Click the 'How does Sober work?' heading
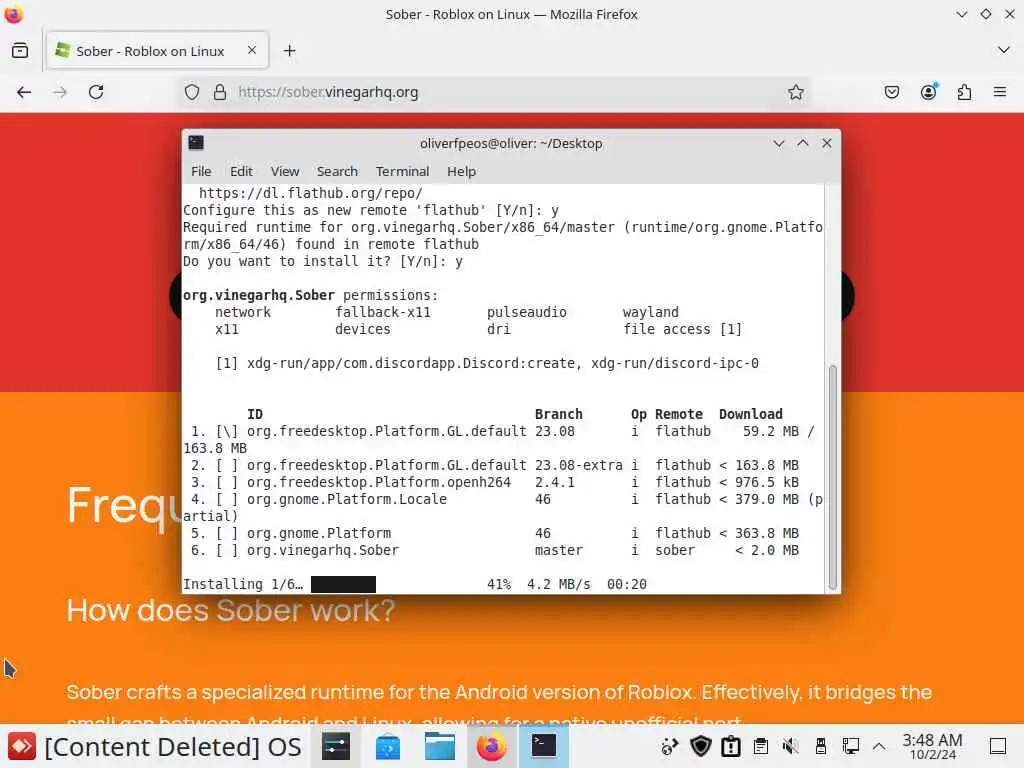The height and width of the screenshot is (768, 1024). tap(231, 611)
